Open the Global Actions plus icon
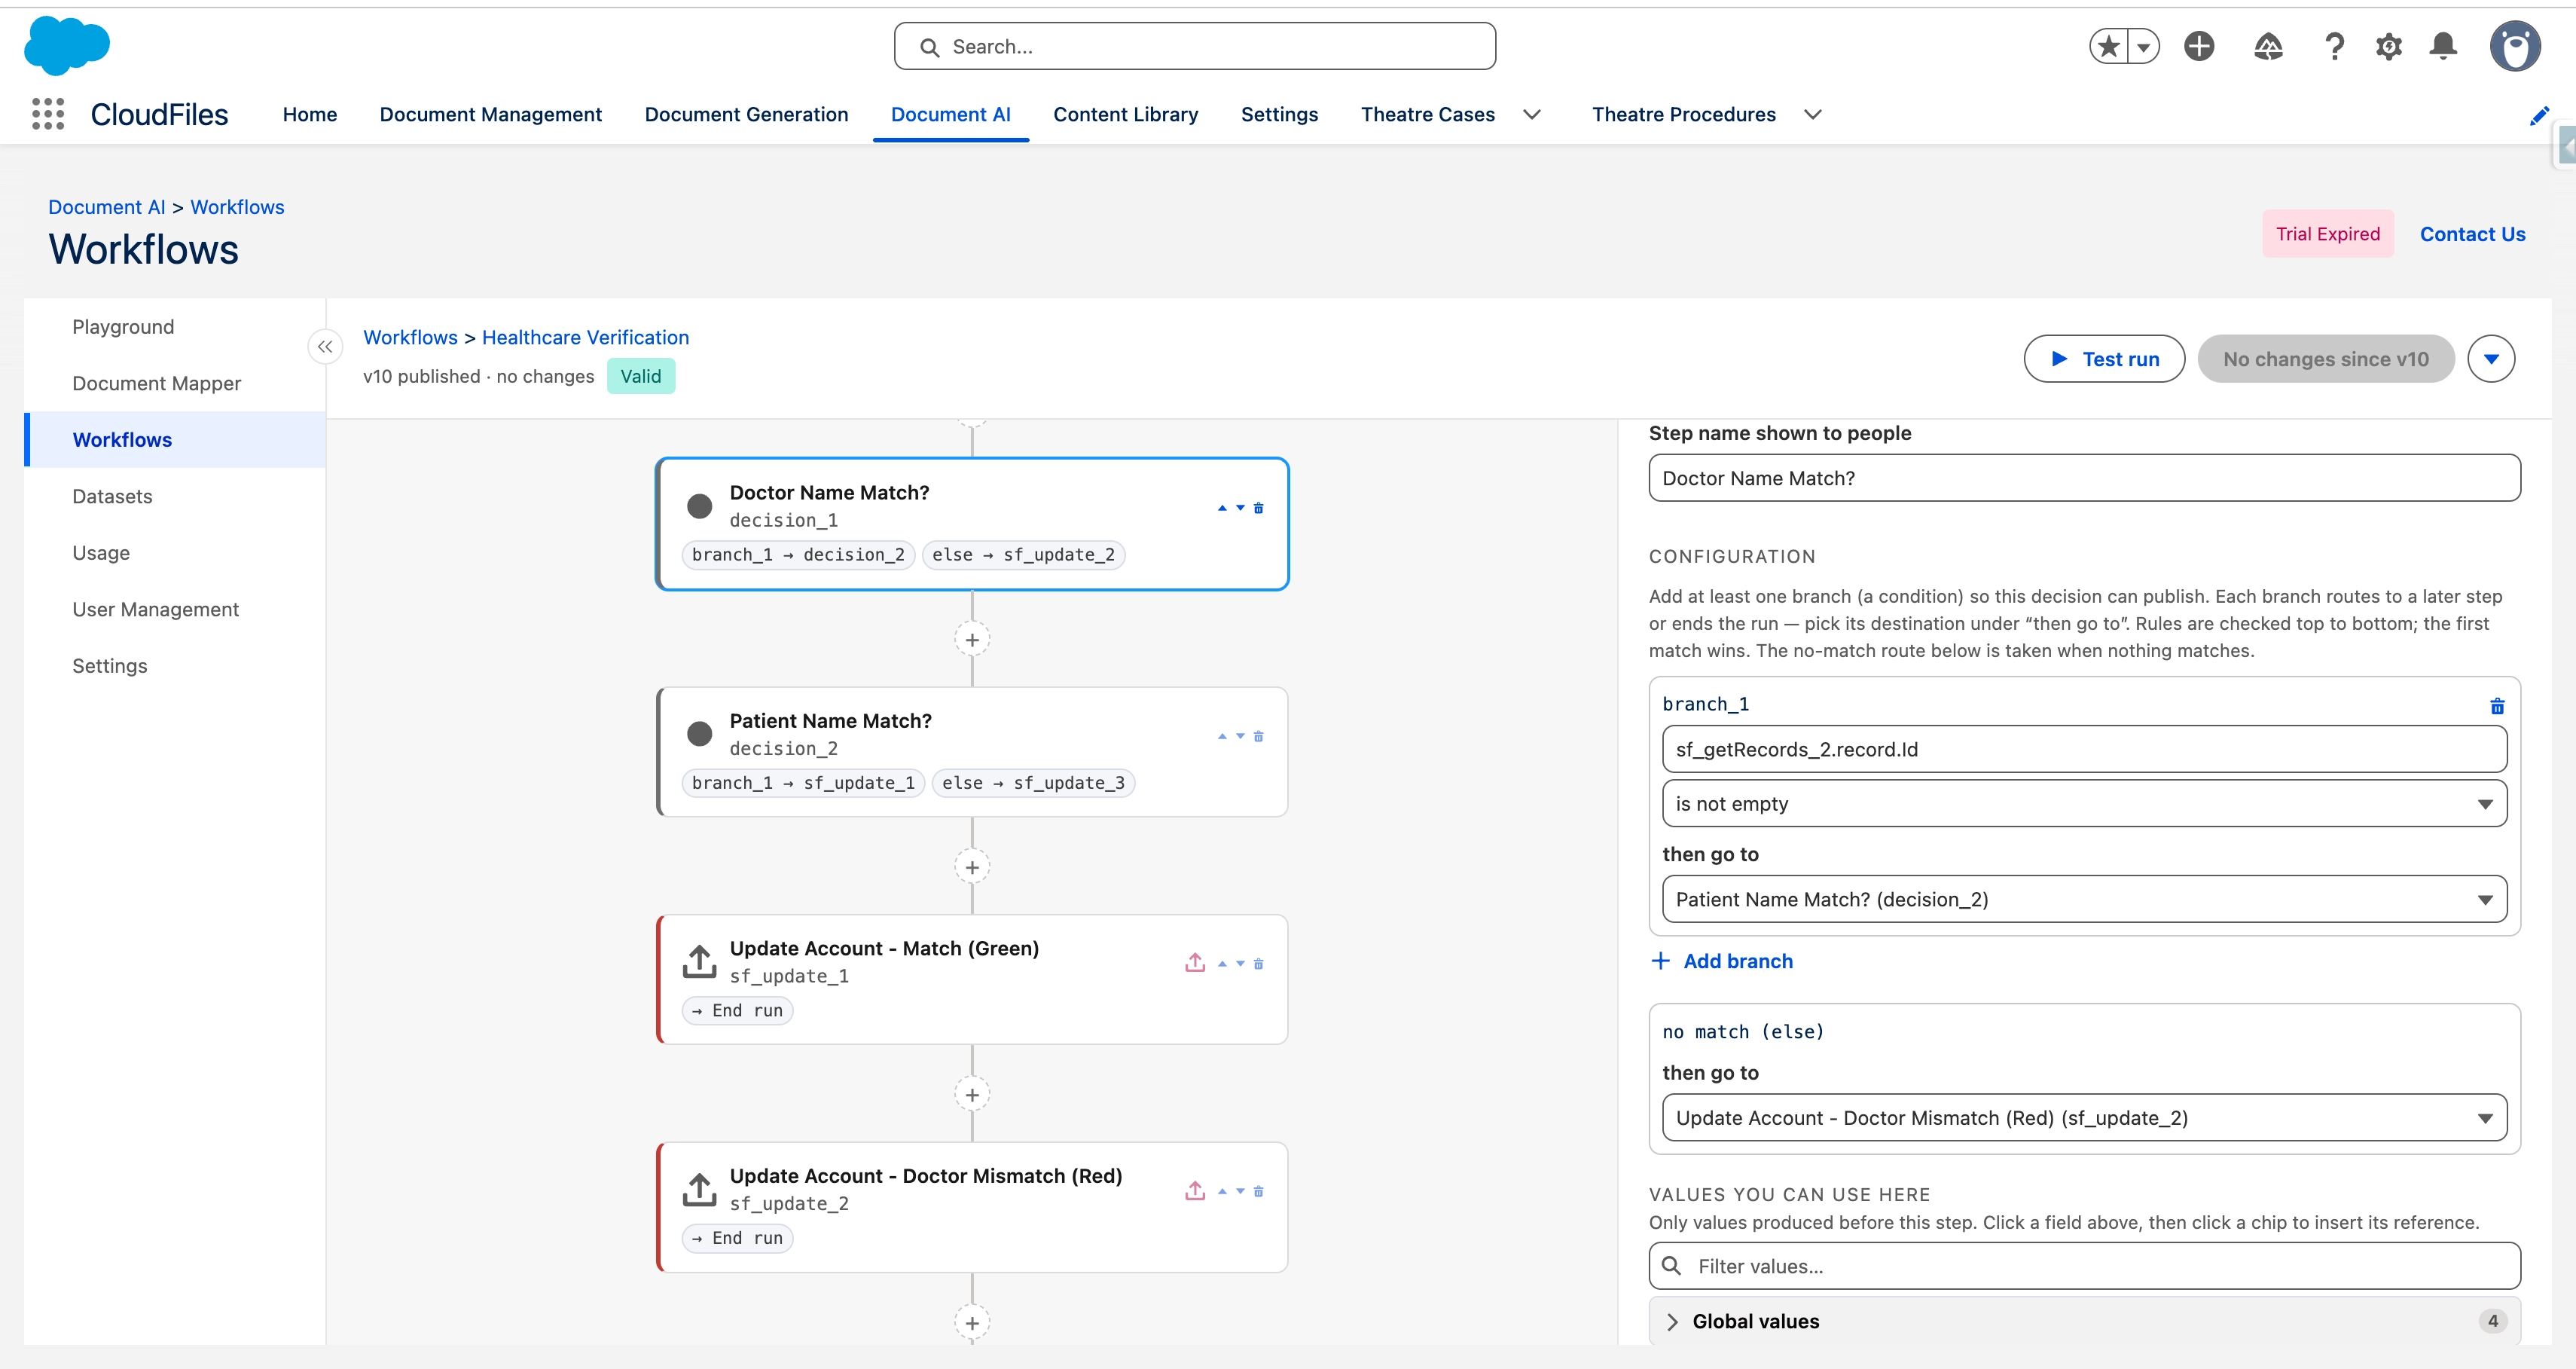 click(2199, 46)
